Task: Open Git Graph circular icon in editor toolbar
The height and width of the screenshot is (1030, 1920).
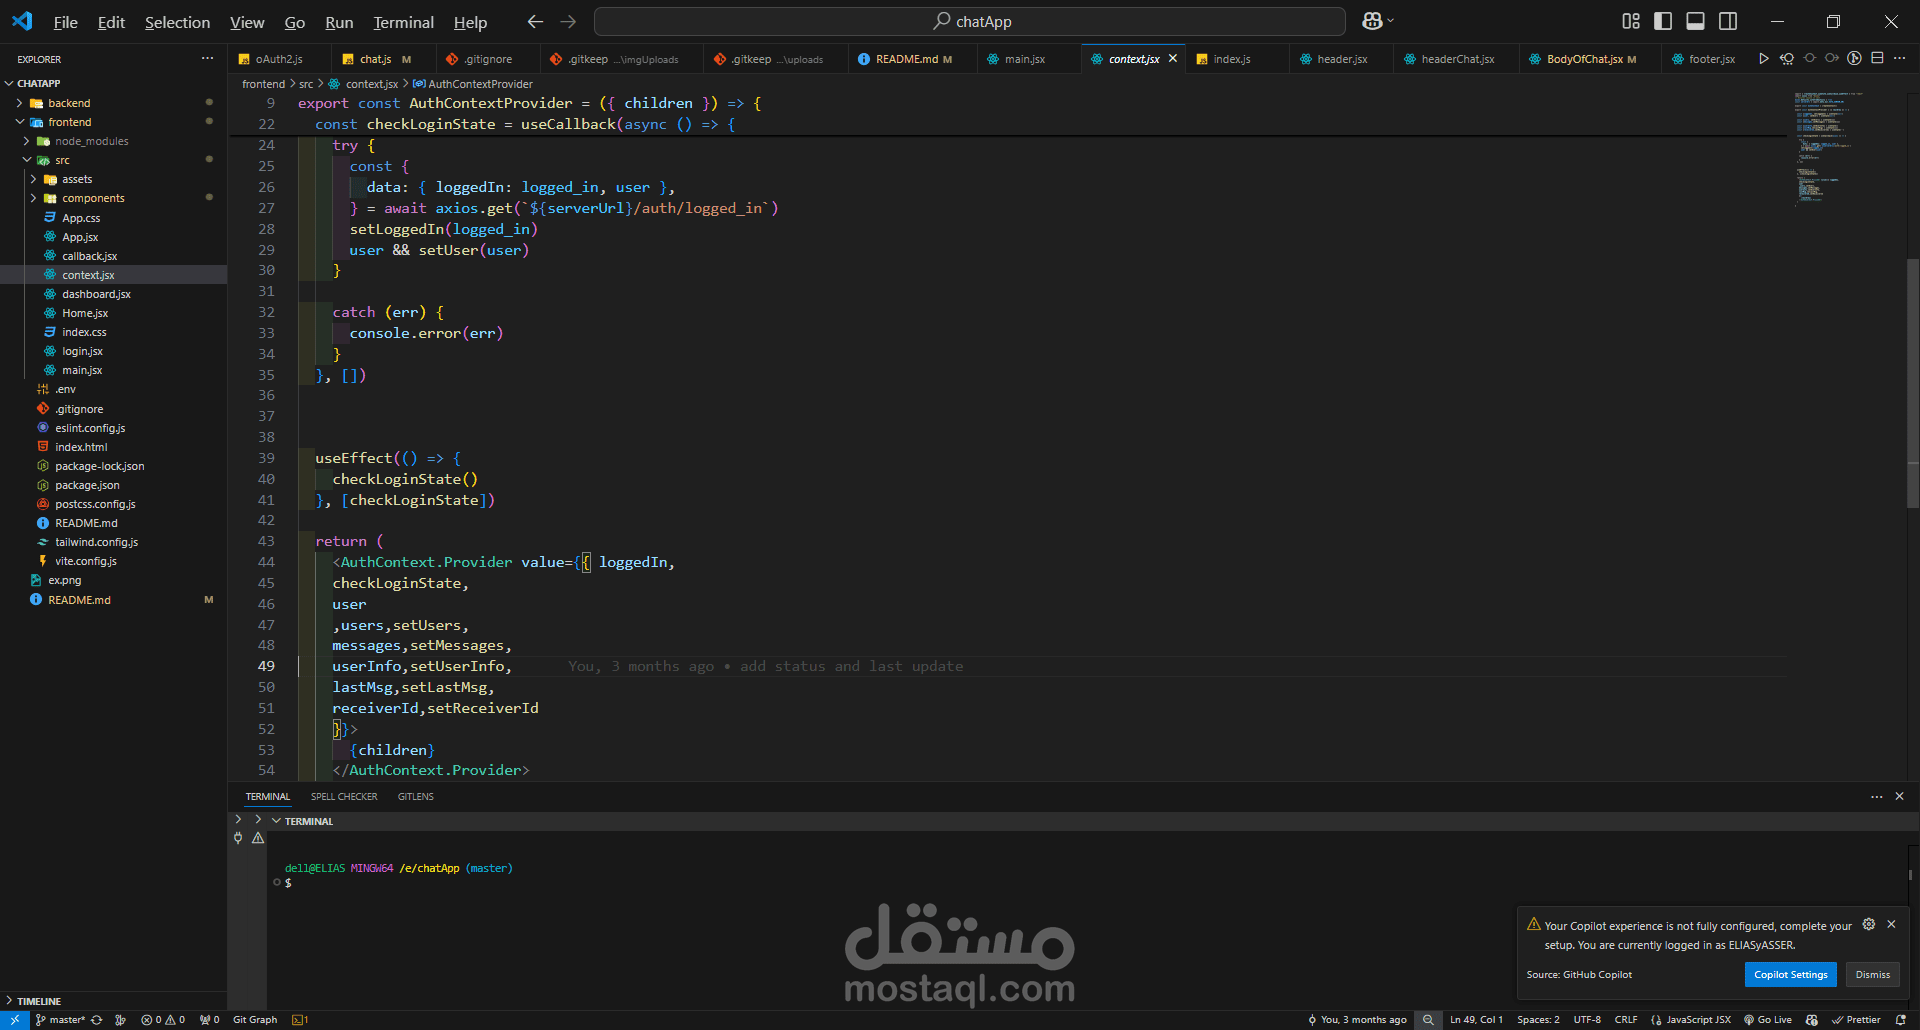Action: click(1854, 59)
